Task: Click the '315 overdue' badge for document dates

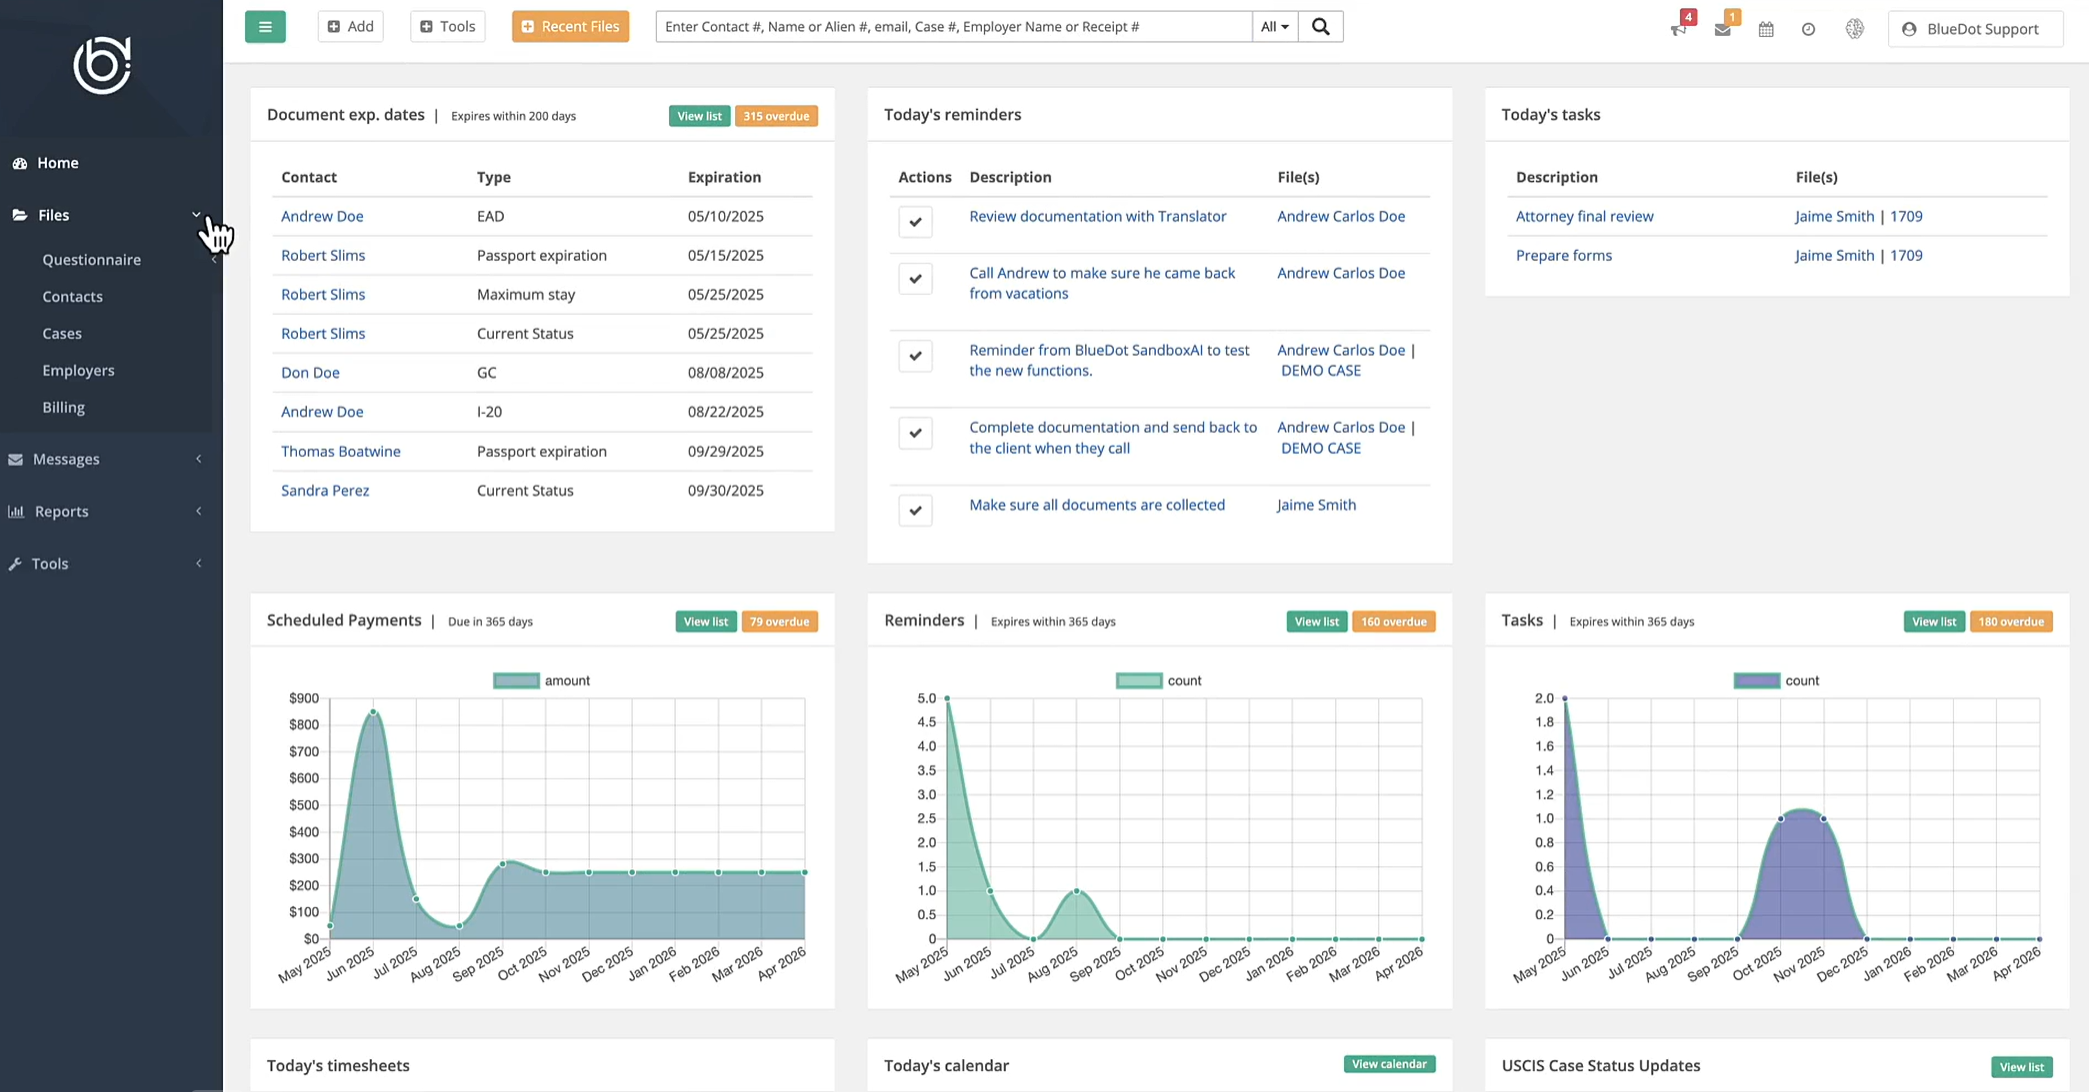Action: click(776, 115)
